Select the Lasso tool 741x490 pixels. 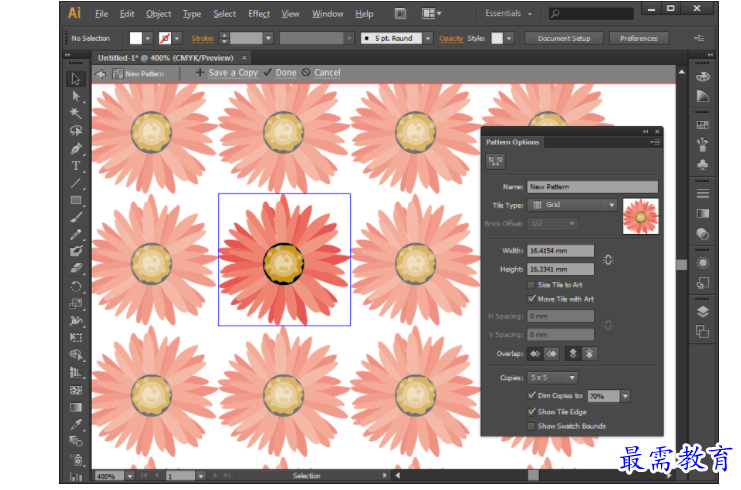pos(76,130)
